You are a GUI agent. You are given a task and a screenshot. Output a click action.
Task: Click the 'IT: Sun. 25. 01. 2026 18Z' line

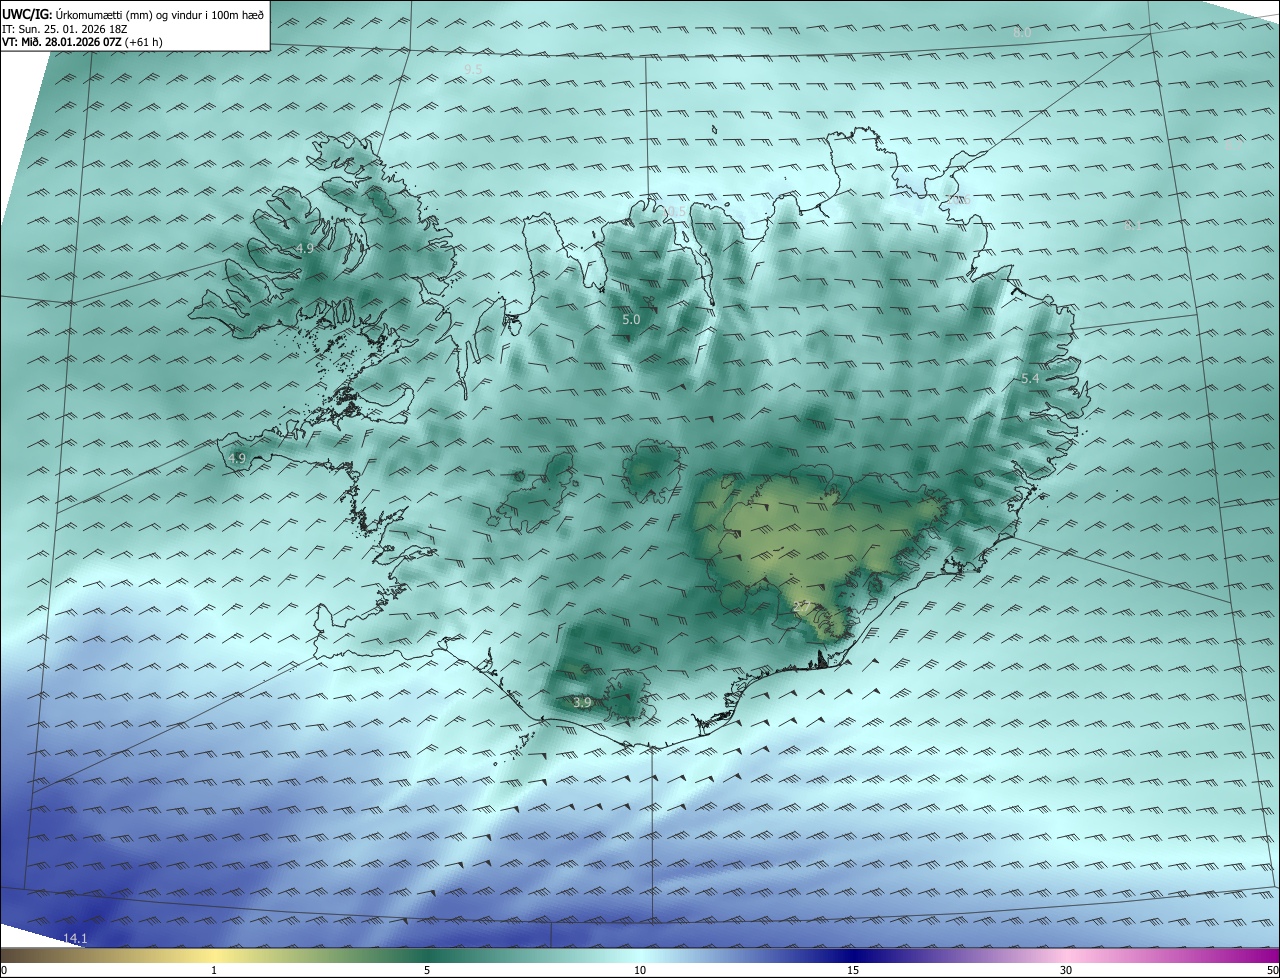(64, 29)
